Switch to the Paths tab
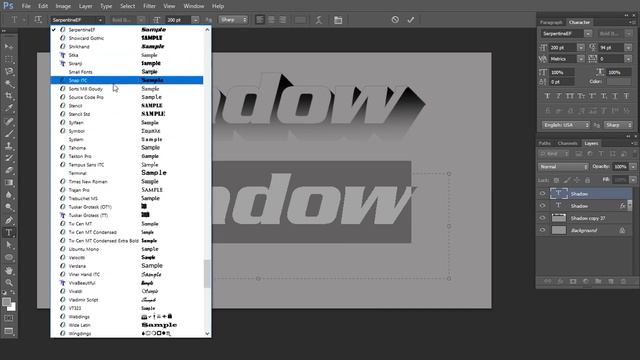This screenshot has height=360, width=640. pos(544,143)
